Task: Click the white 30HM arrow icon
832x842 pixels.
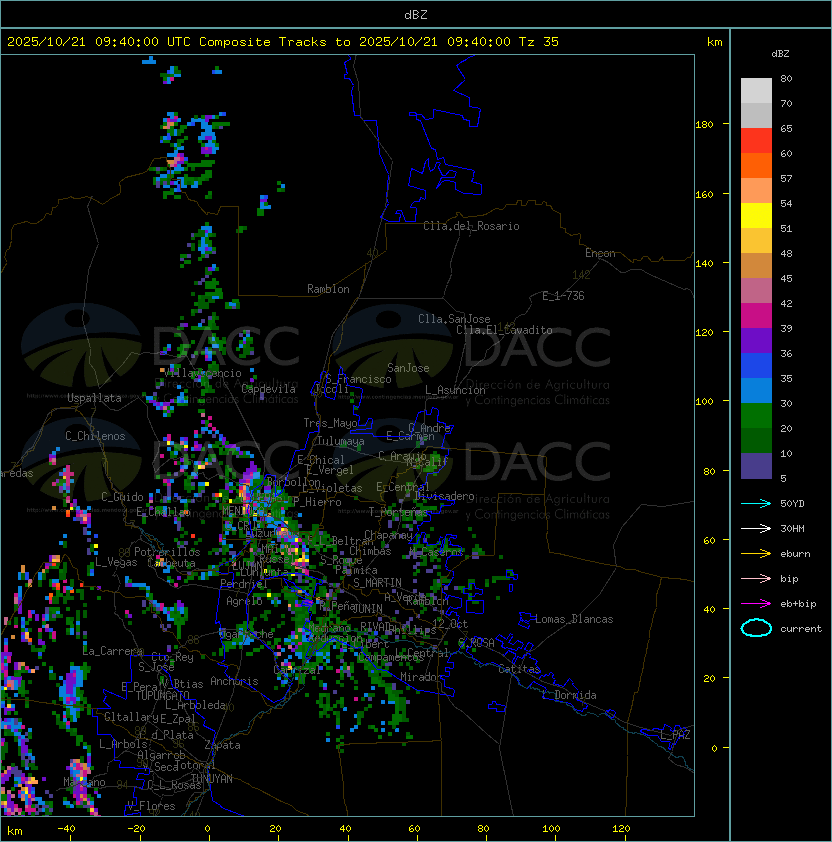Action: click(x=756, y=529)
